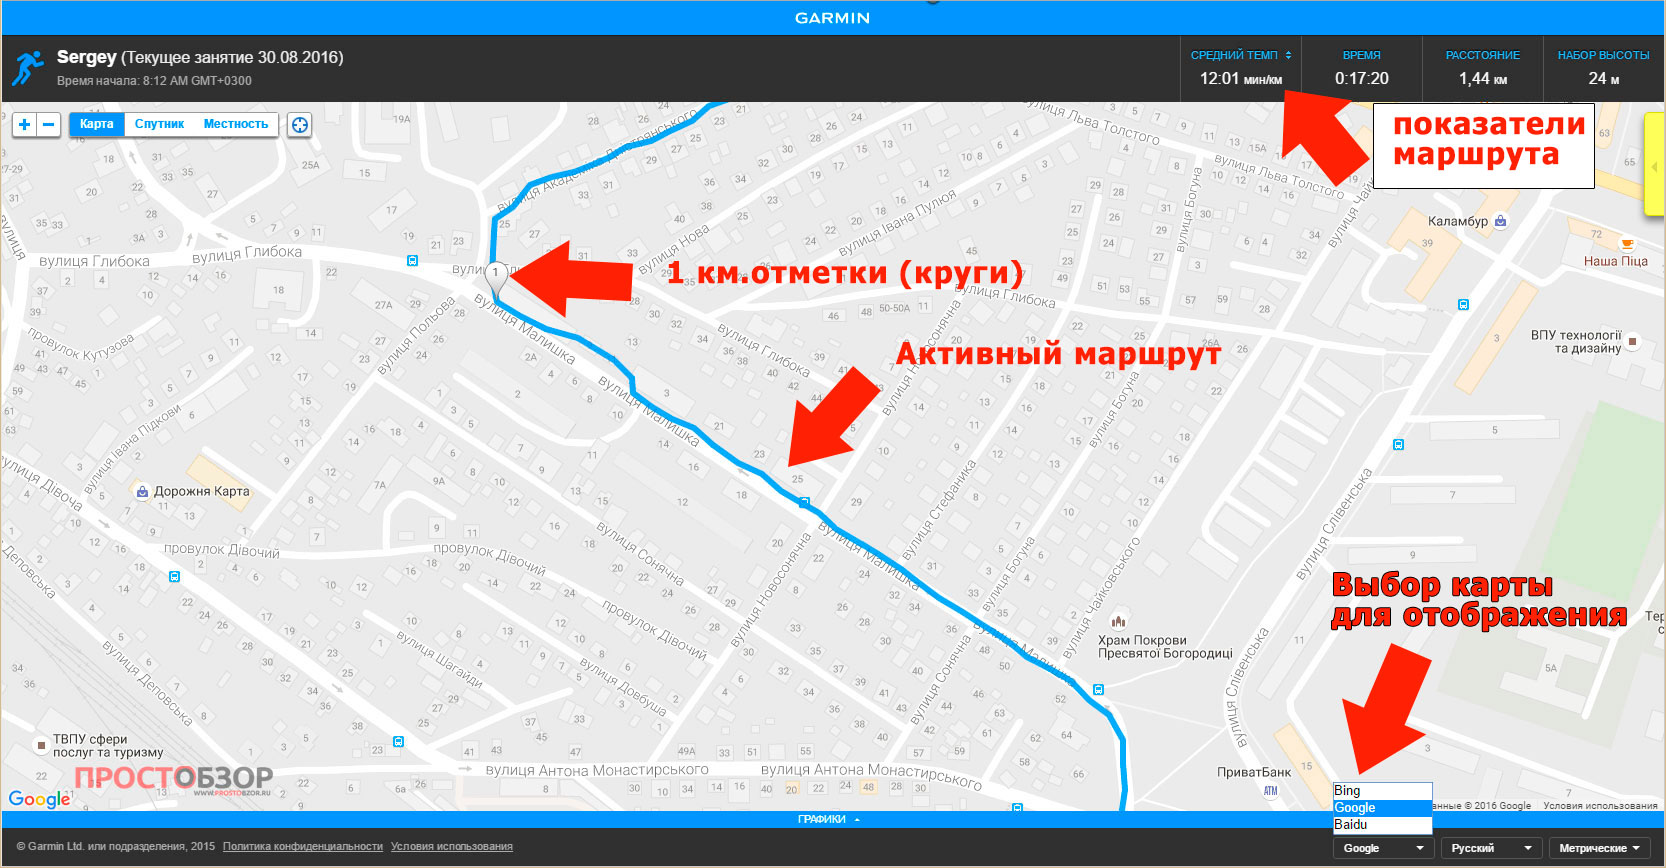Select Bing from map provider list
1666x868 pixels.
(1383, 791)
